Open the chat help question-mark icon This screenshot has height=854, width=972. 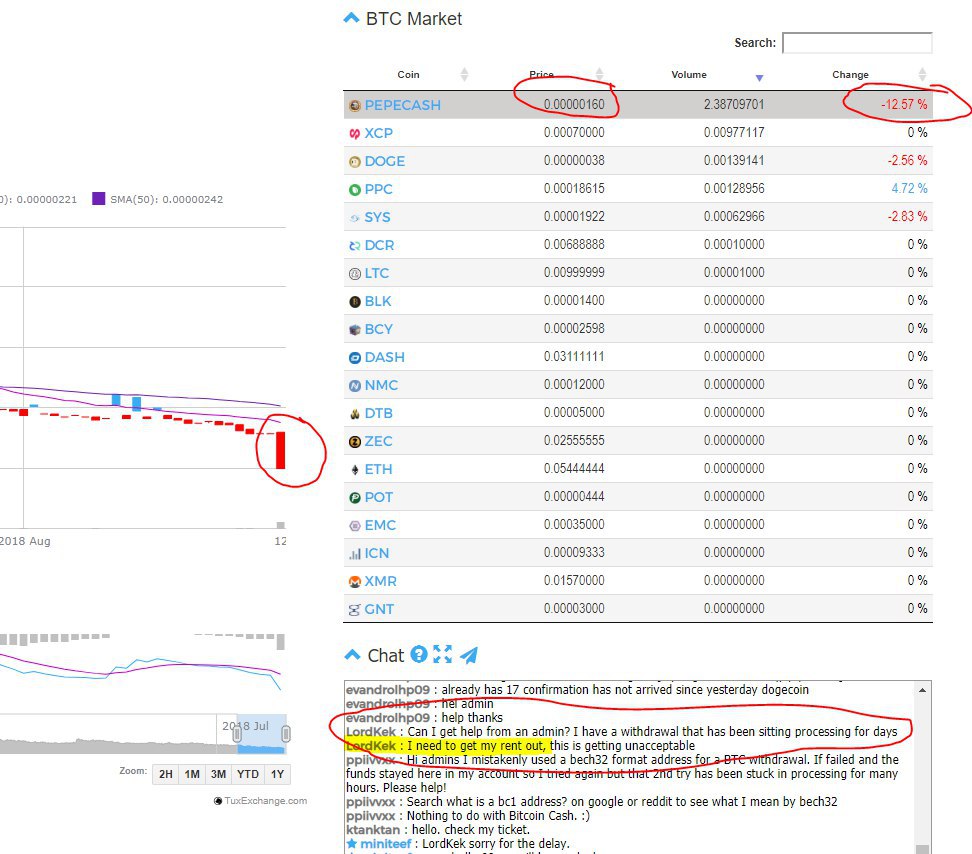coord(419,654)
